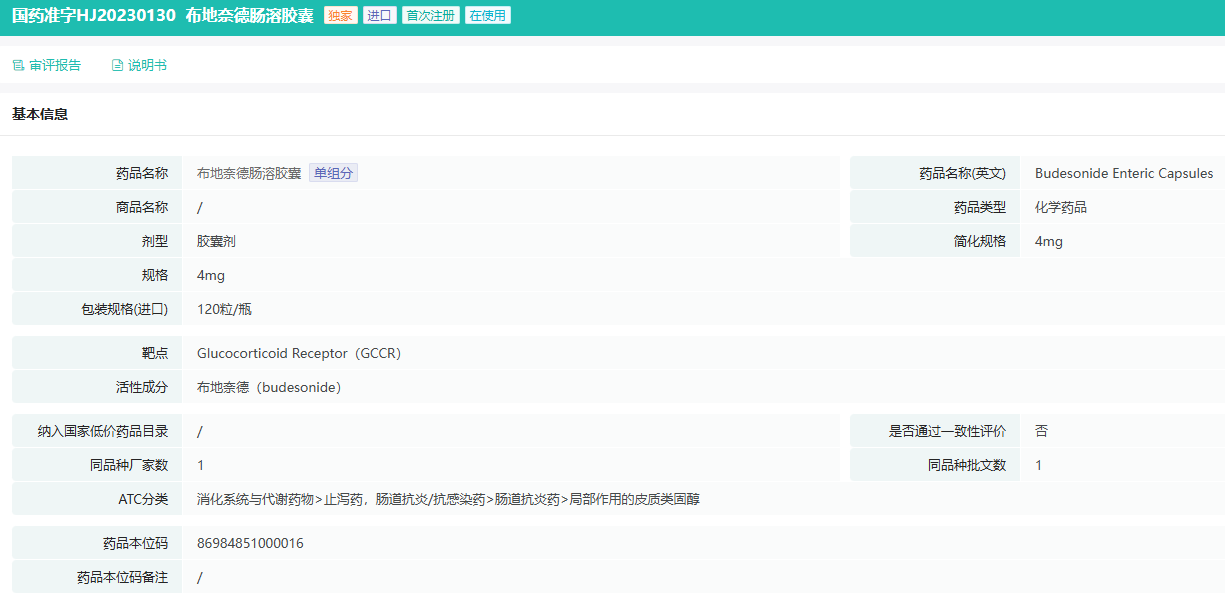Open the 审评报告 link
Image resolution: width=1225 pixels, height=600 pixels.
click(x=55, y=66)
